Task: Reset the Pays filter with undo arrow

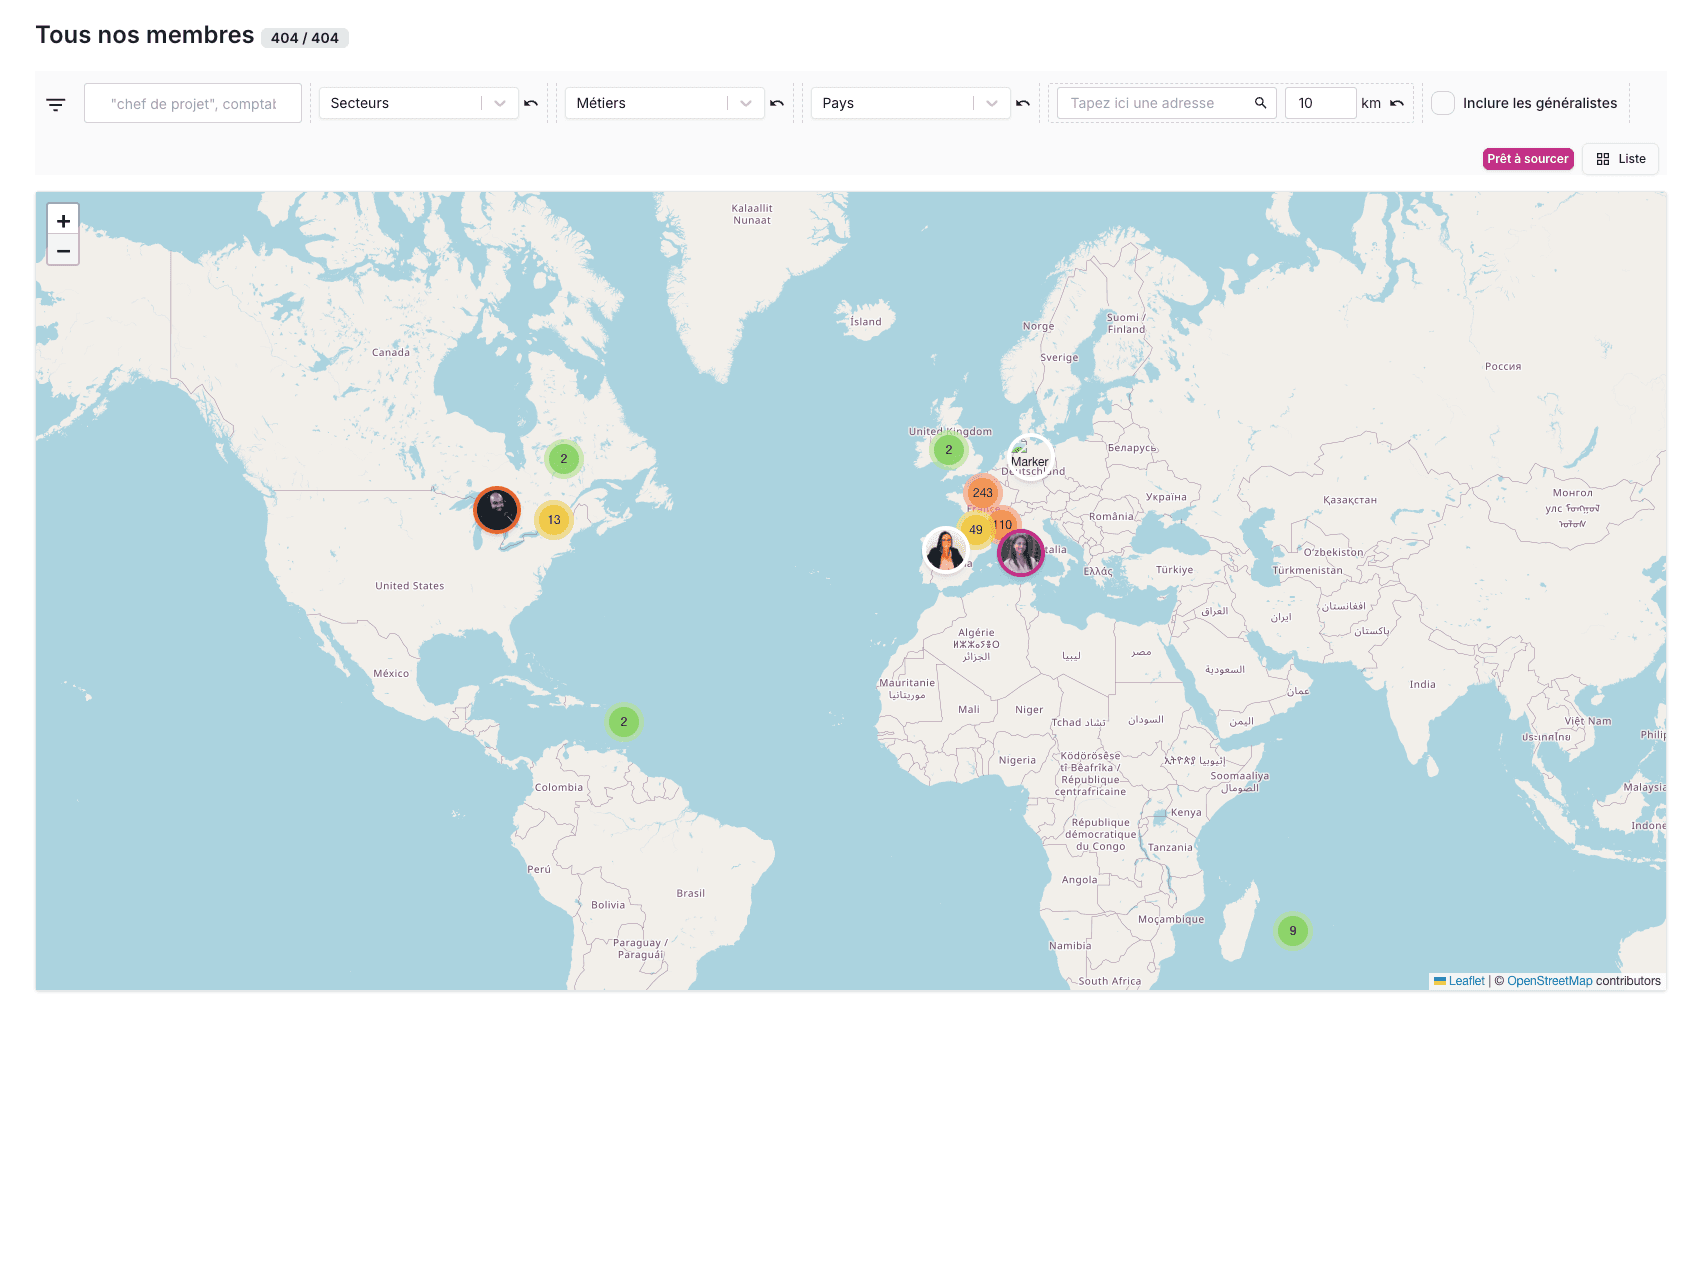Action: pos(1023,103)
